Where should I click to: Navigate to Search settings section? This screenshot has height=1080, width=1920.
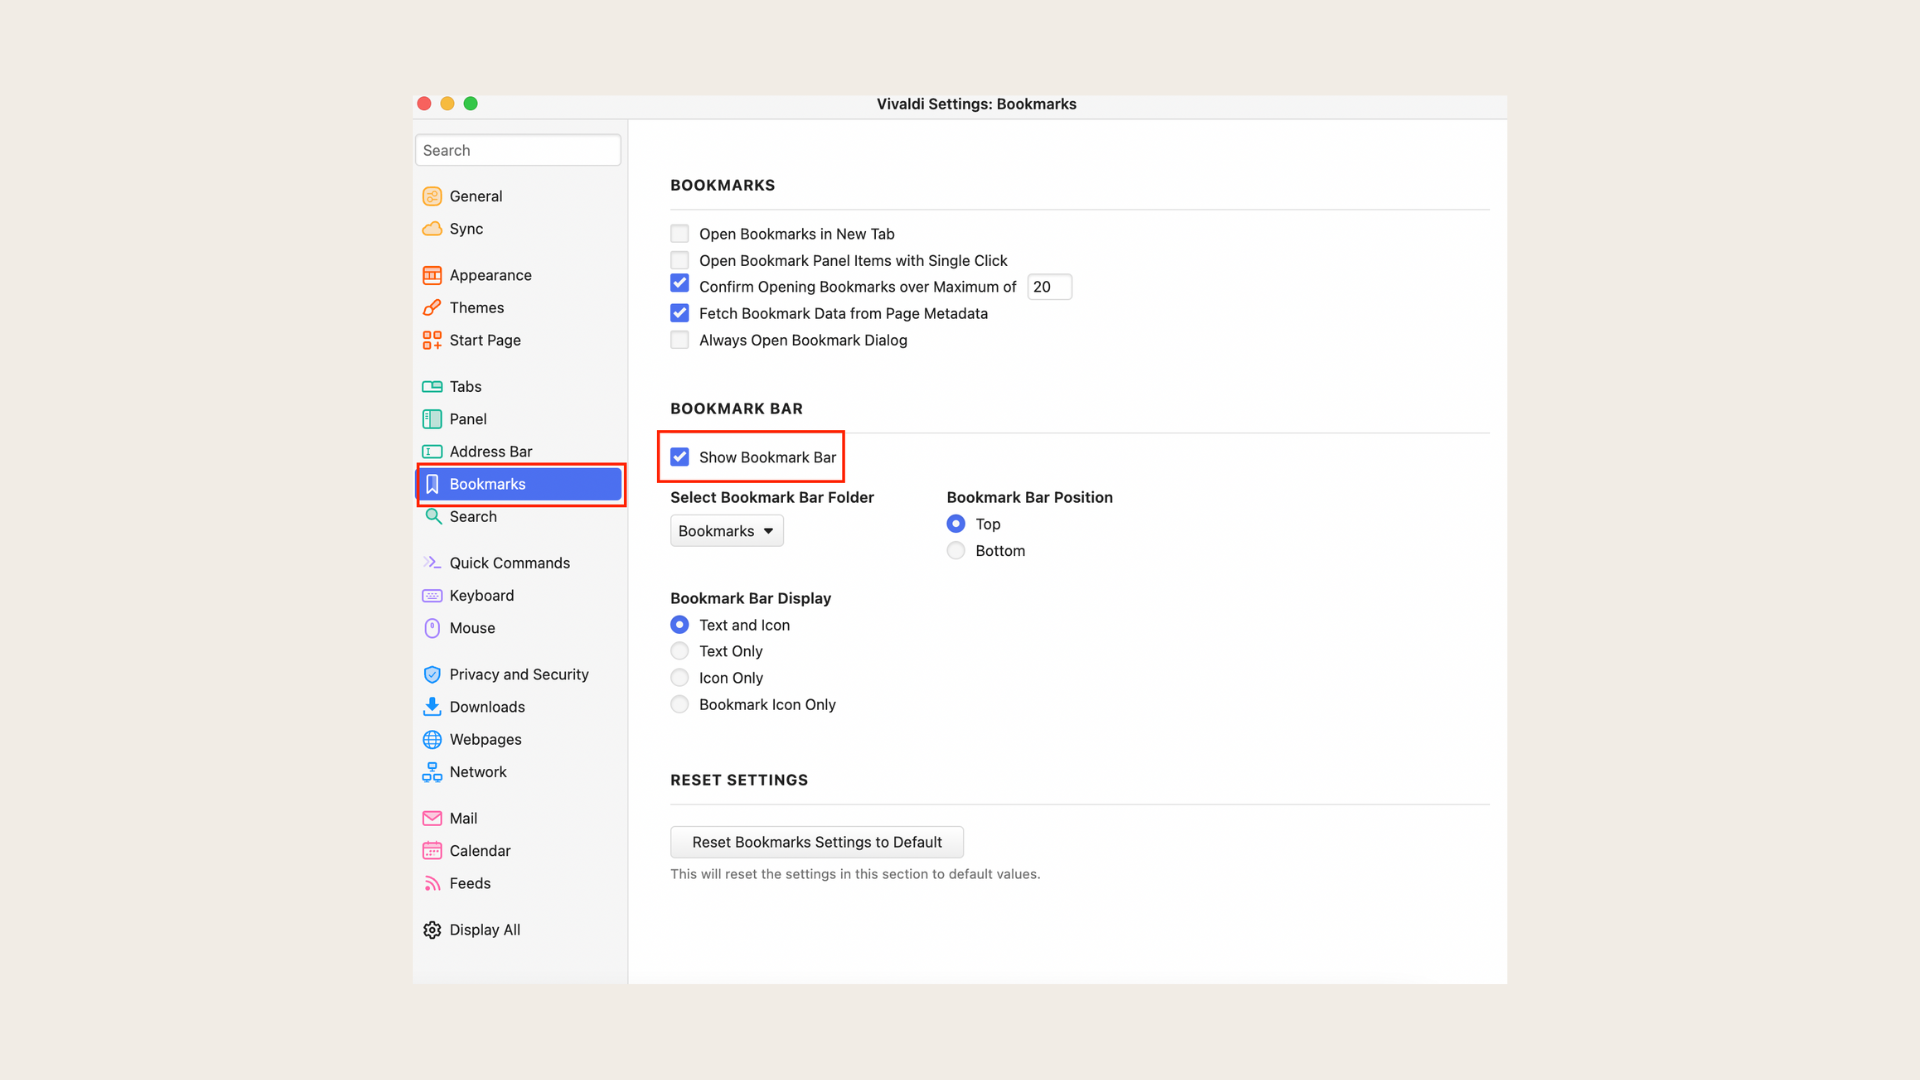473,516
